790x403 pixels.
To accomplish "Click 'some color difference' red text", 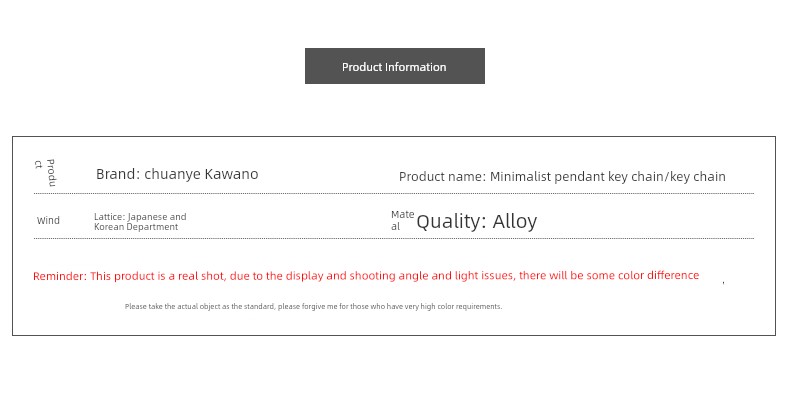I will (x=642, y=275).
